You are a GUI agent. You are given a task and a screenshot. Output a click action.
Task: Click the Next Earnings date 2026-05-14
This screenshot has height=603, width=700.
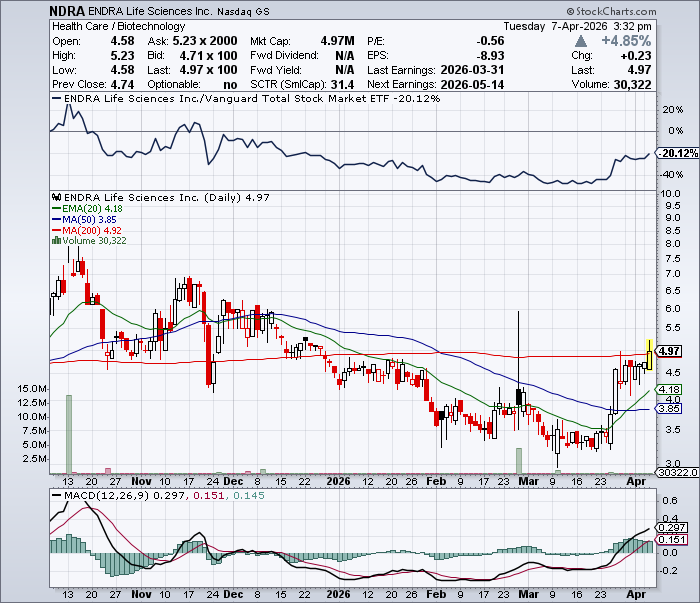(x=472, y=84)
